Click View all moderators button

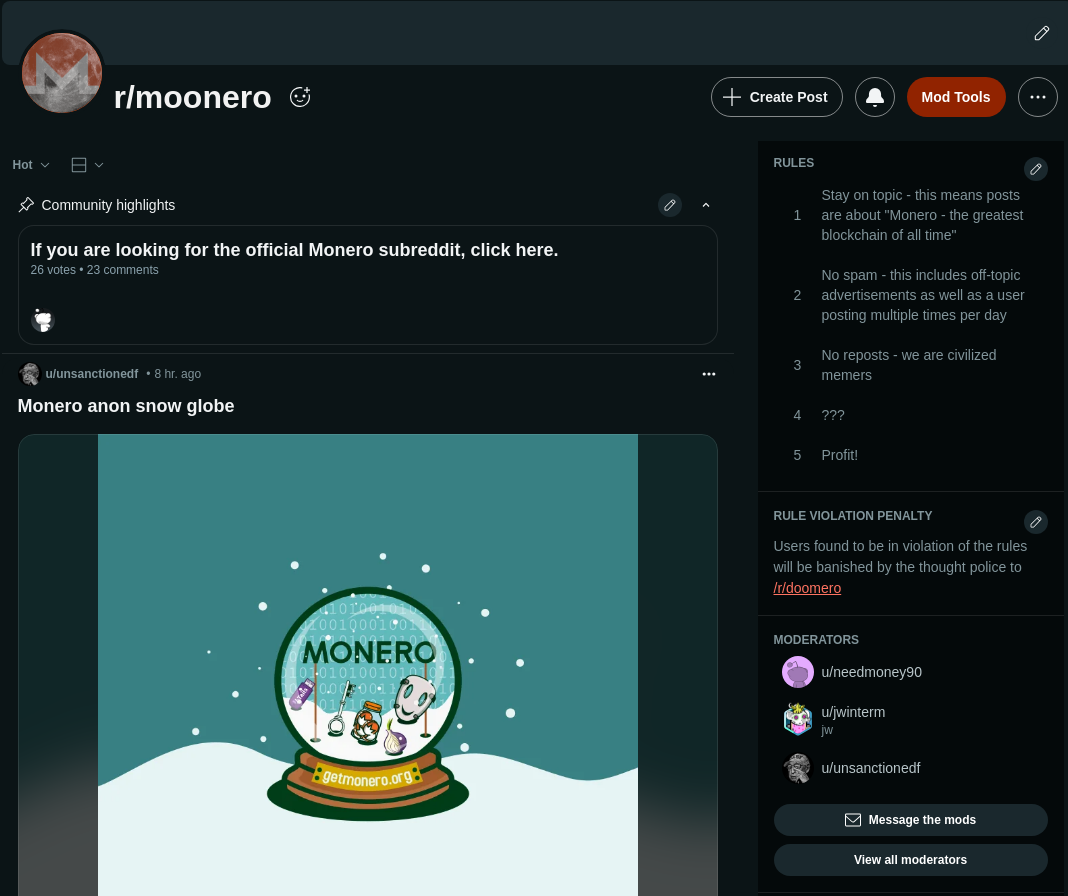[910, 860]
